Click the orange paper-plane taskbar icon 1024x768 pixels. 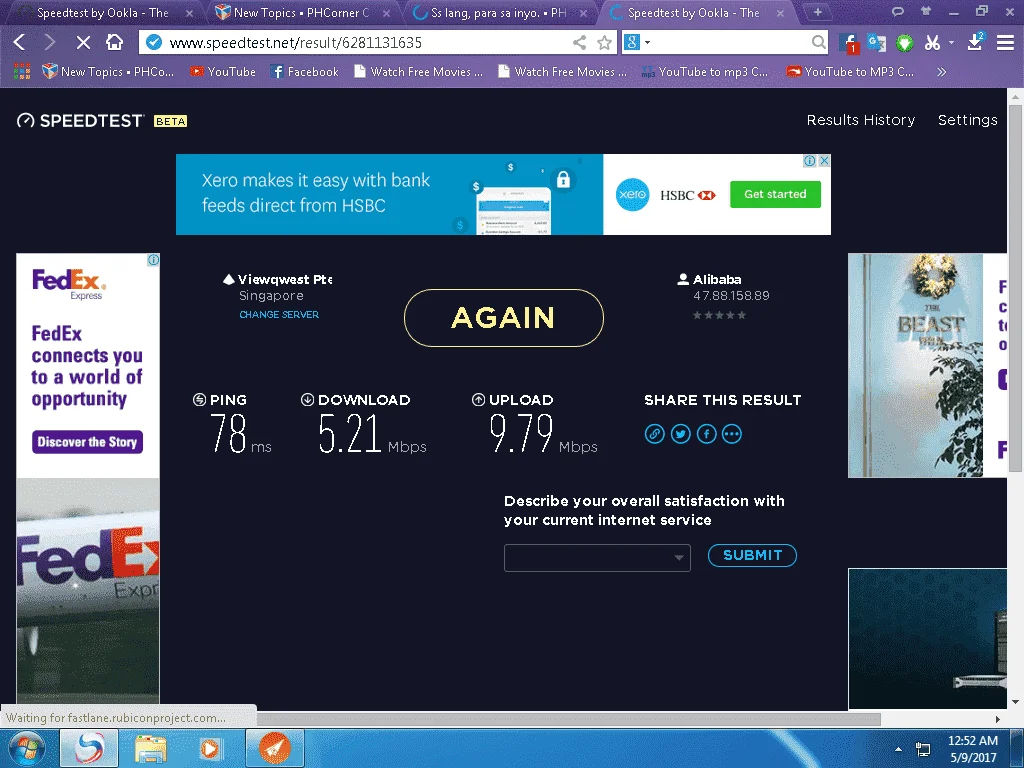point(275,748)
